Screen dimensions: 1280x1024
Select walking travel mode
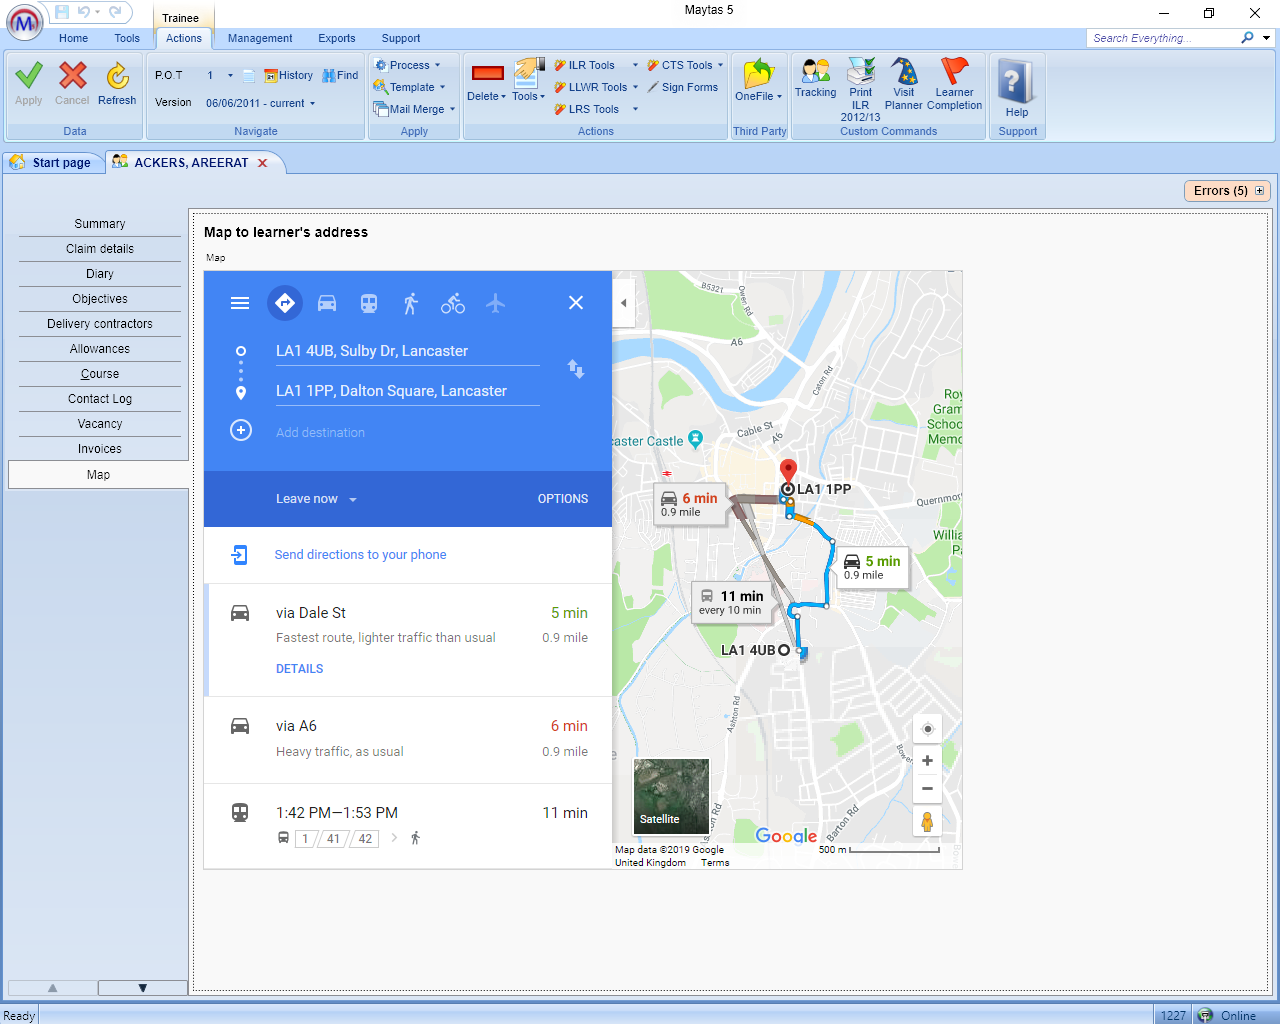point(411,303)
